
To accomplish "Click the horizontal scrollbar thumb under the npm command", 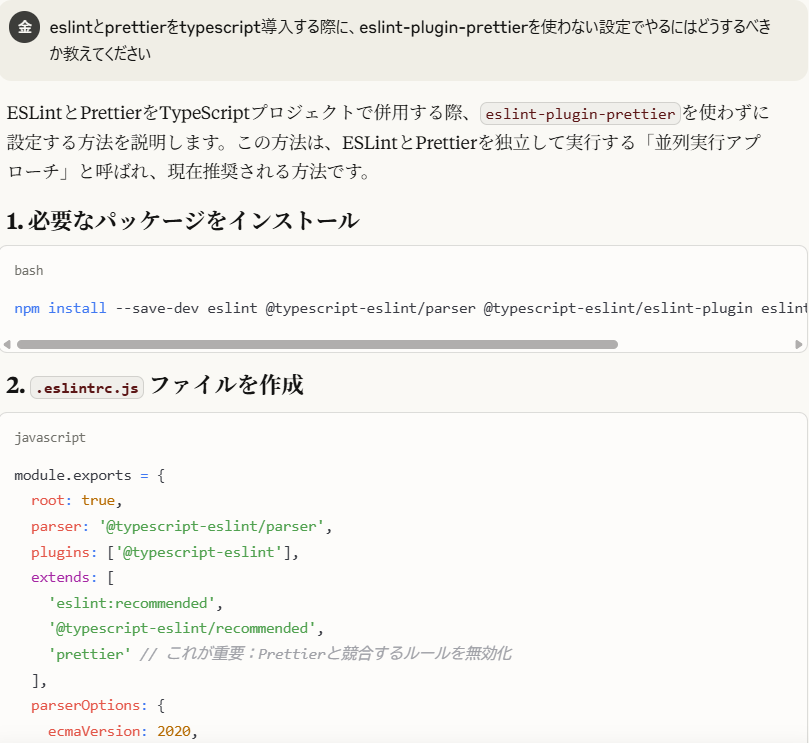I will pos(317,344).
